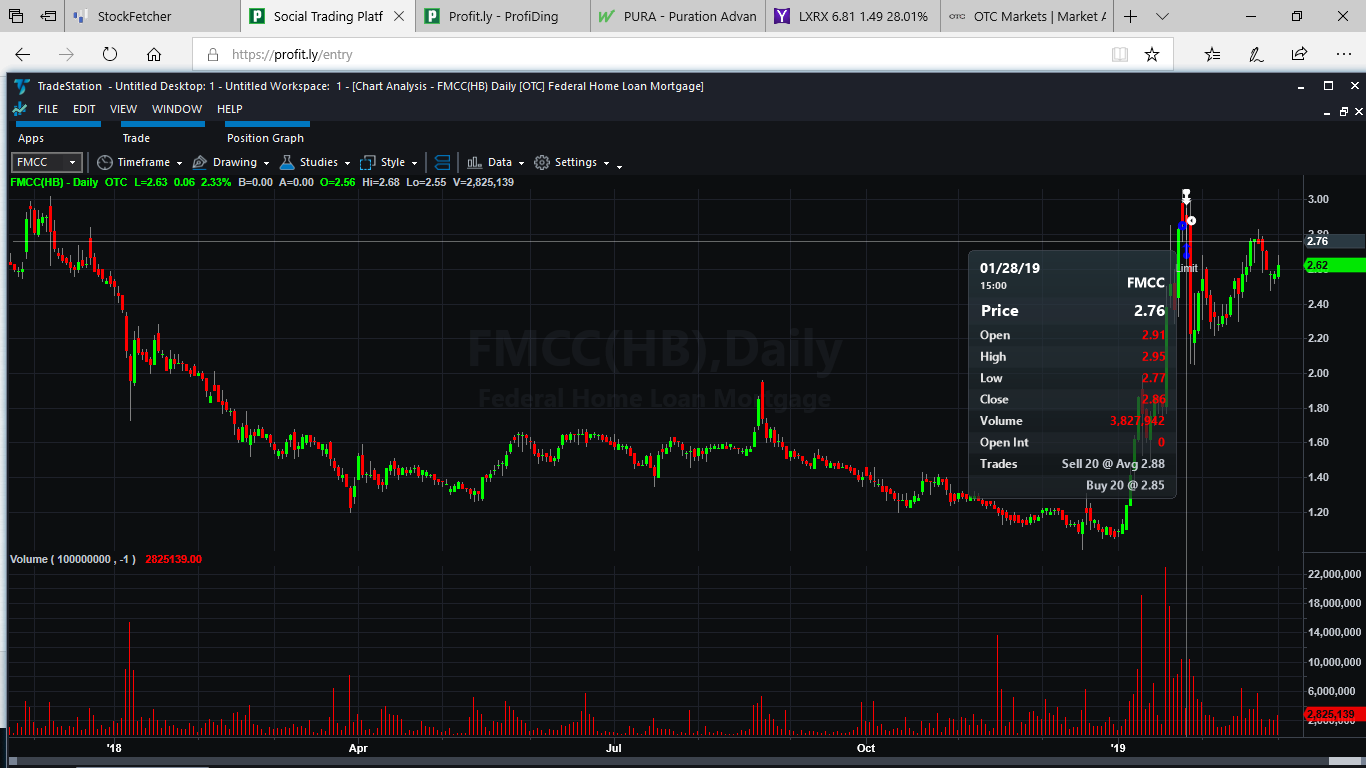Go back with the browser Back arrow
The image size is (1366, 768).
tap(23, 55)
